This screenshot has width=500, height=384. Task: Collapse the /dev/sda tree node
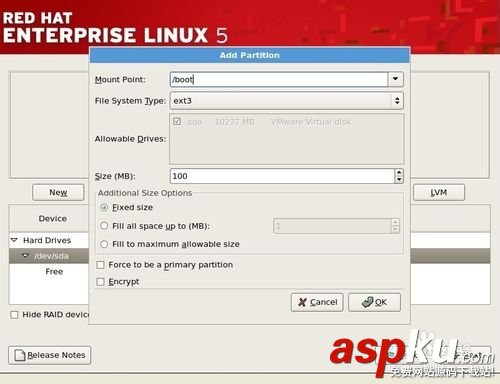pyautogui.click(x=25, y=256)
